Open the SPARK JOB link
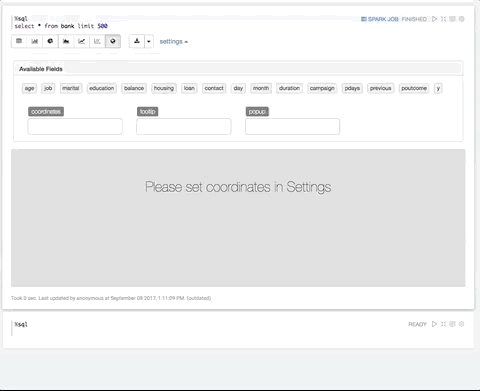This screenshot has height=391, width=480. pos(380,19)
